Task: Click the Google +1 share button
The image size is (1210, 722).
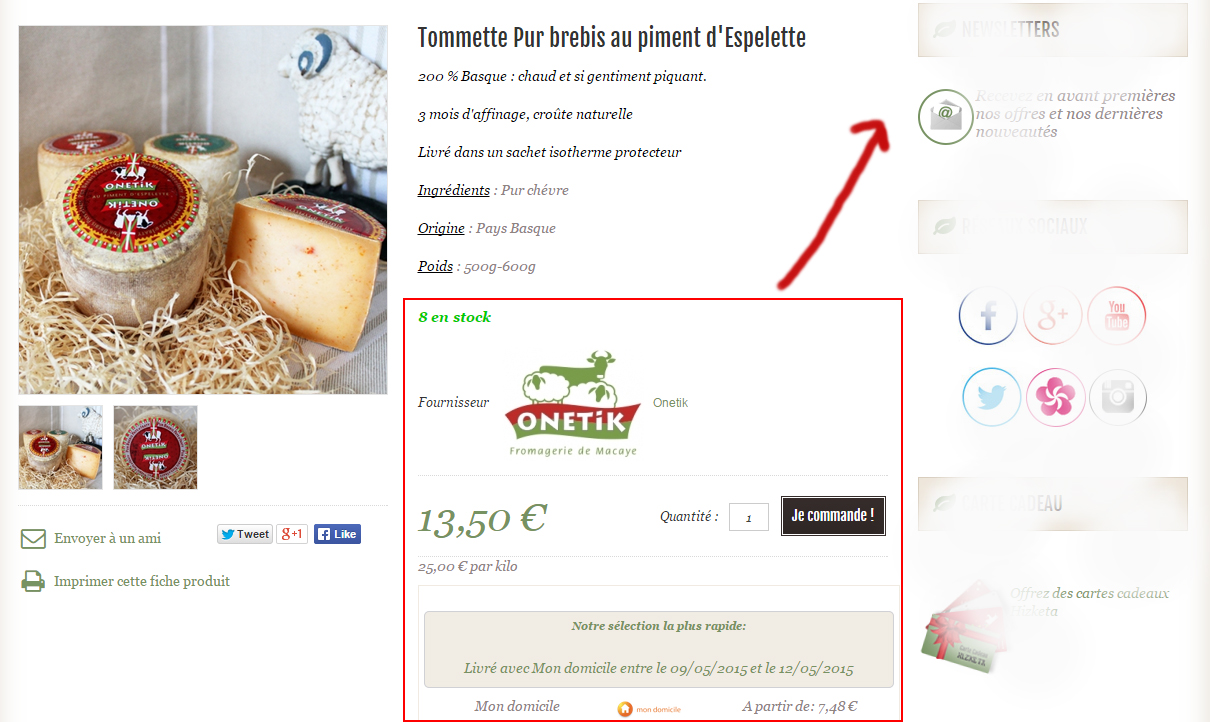Action: [x=292, y=534]
